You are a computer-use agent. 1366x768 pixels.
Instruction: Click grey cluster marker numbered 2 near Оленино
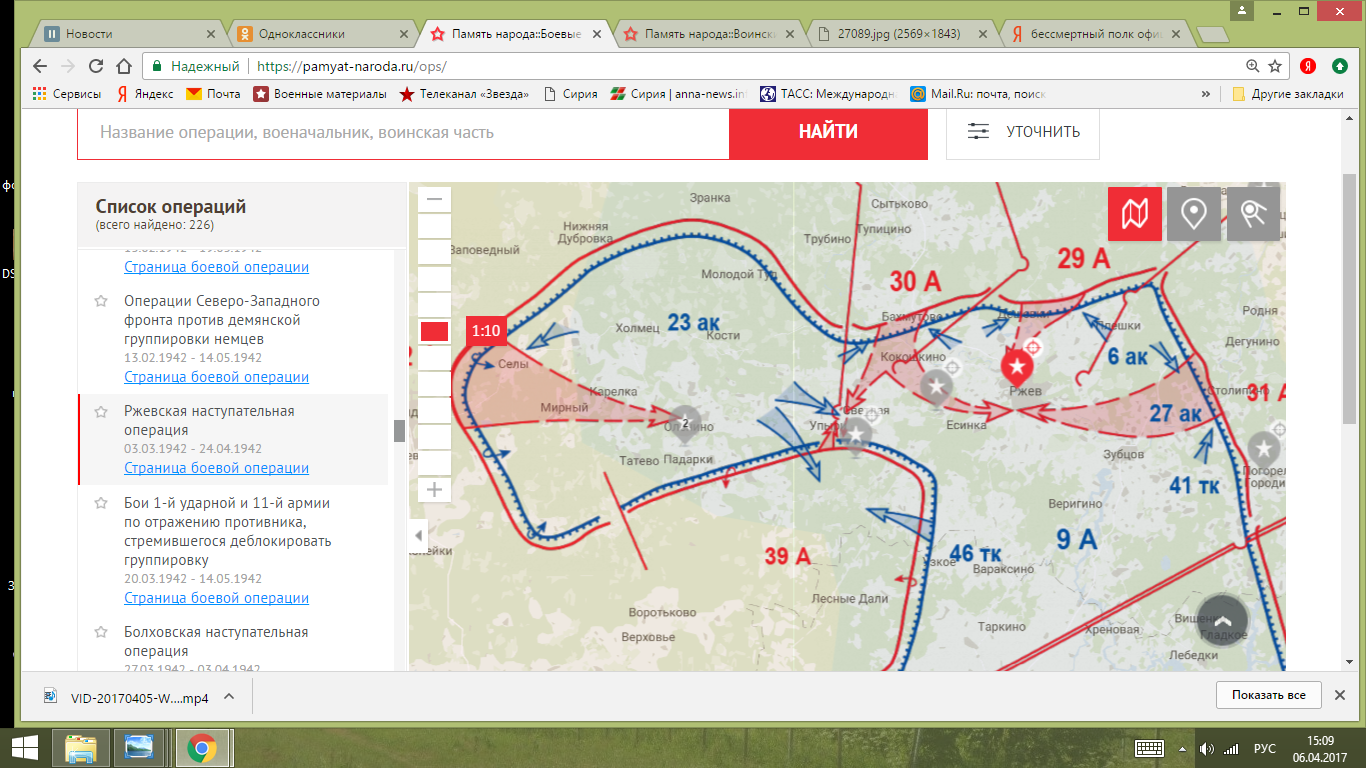[x=685, y=421]
